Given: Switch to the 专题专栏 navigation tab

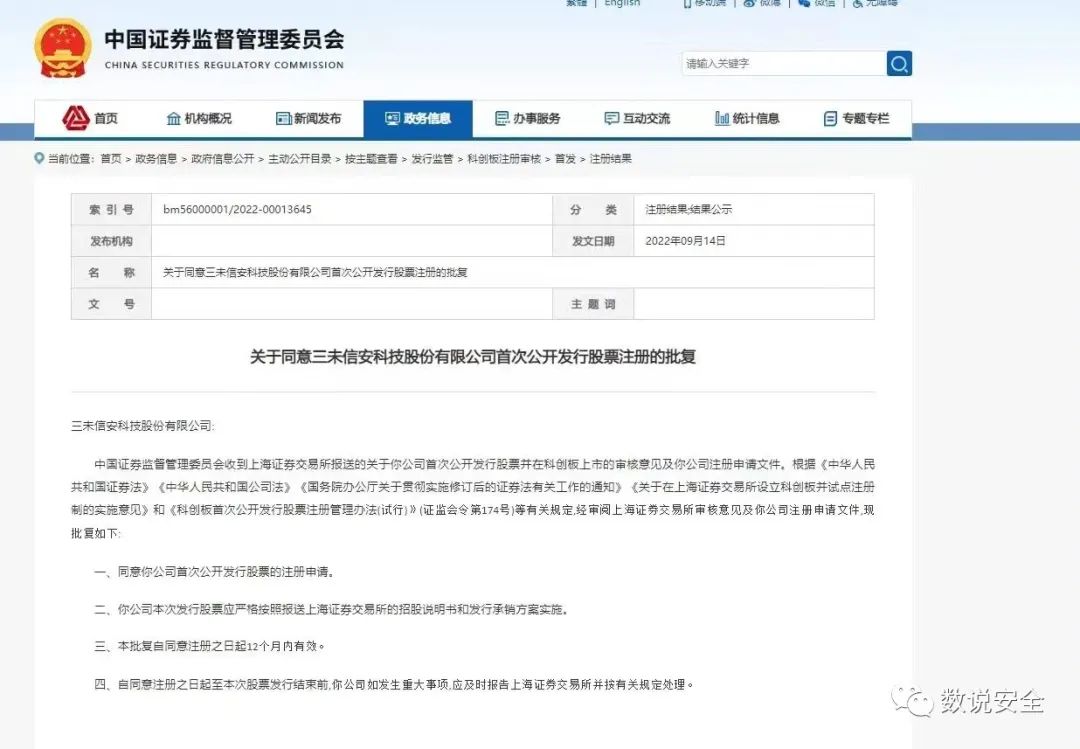Looking at the screenshot, I should [x=857, y=119].
